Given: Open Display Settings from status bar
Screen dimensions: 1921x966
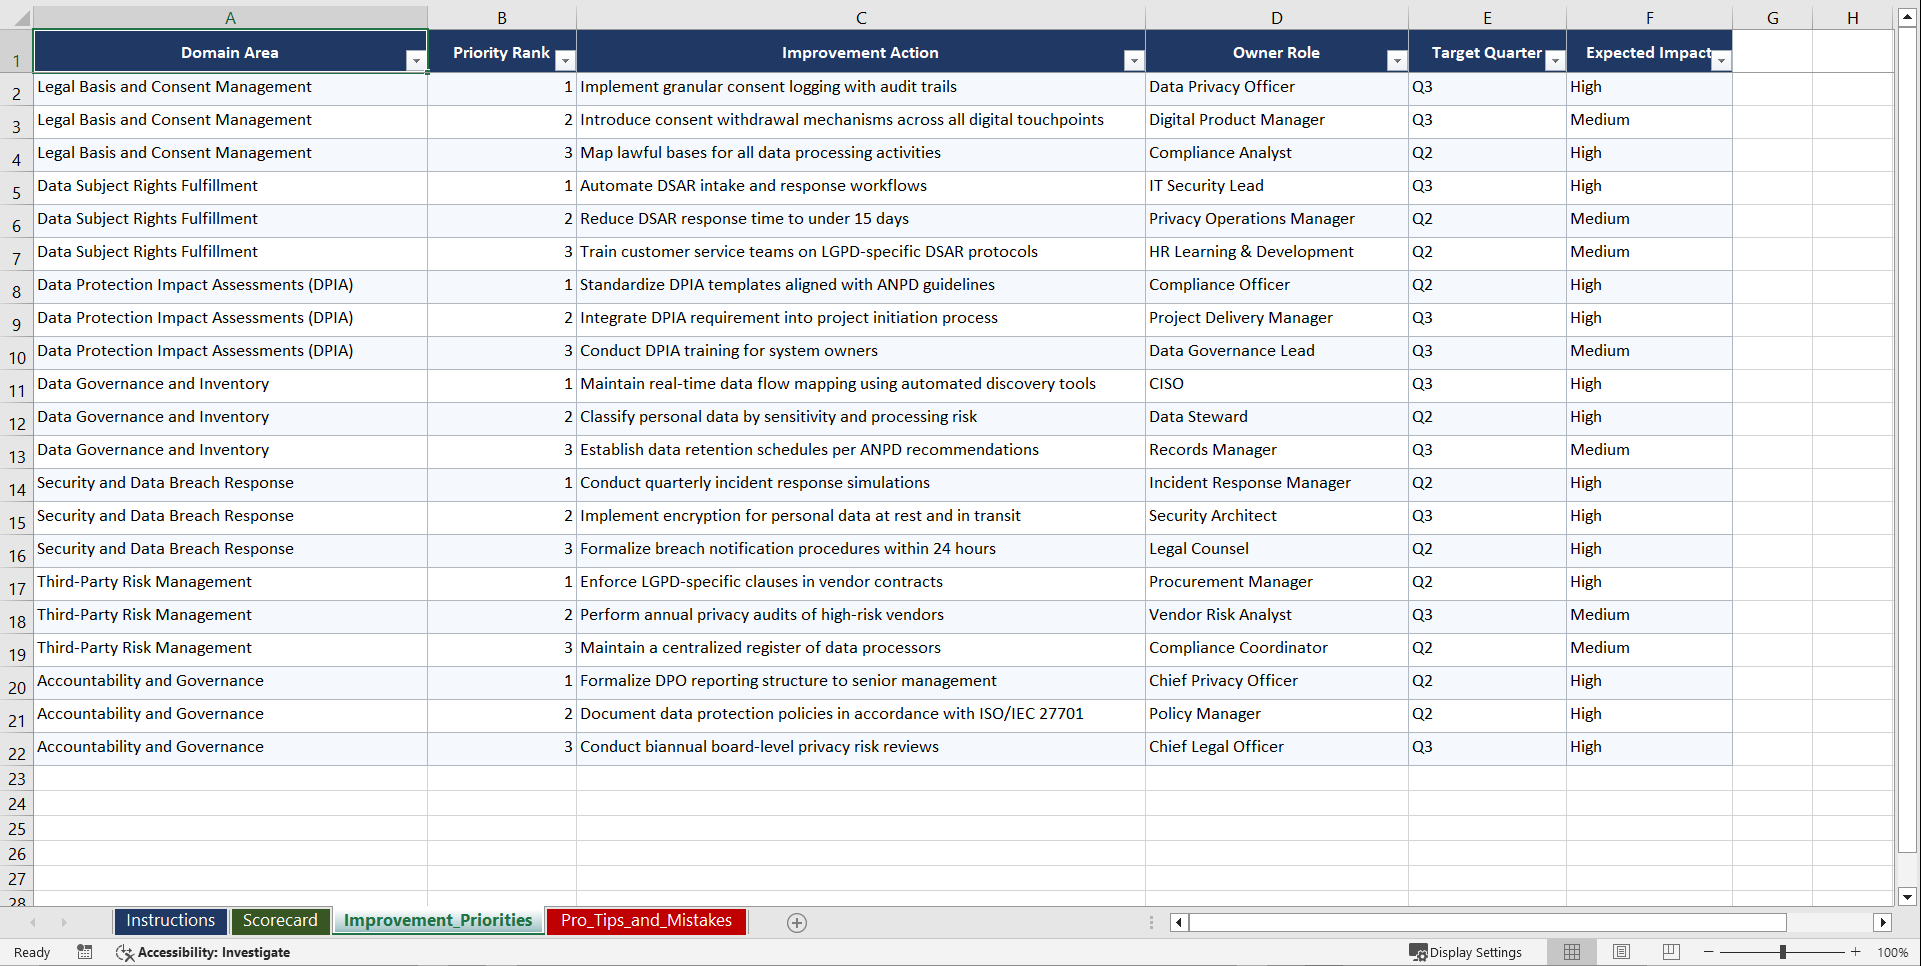Looking at the screenshot, I should [x=1466, y=952].
